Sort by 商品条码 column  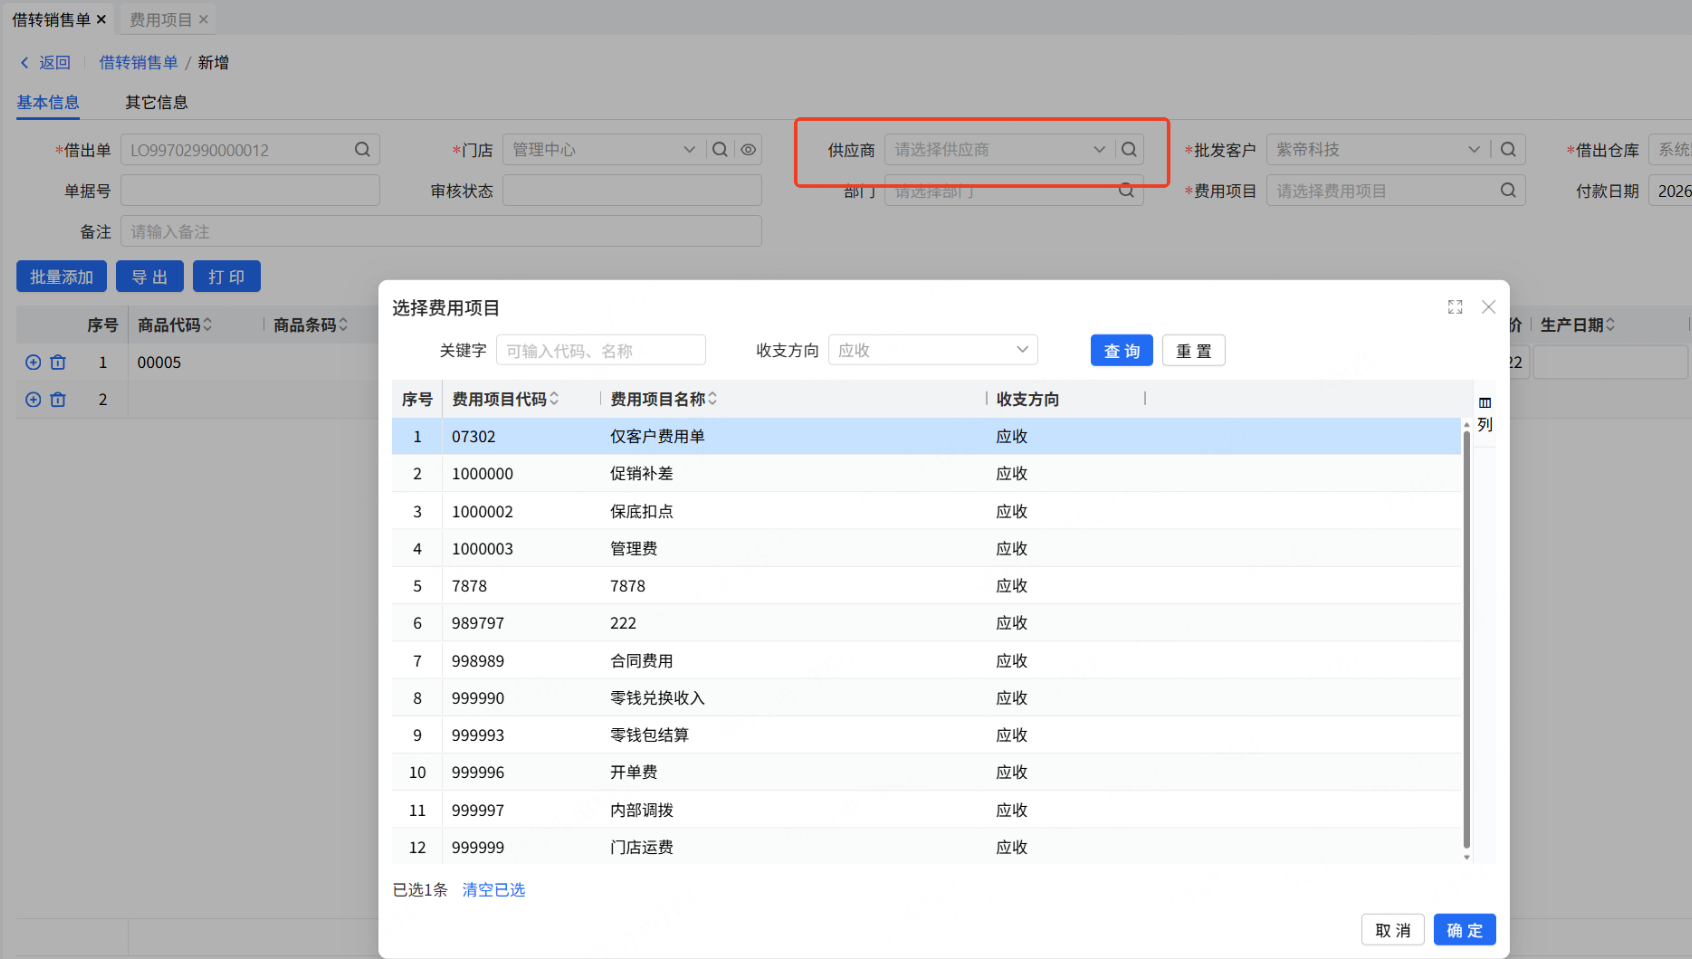(x=343, y=325)
